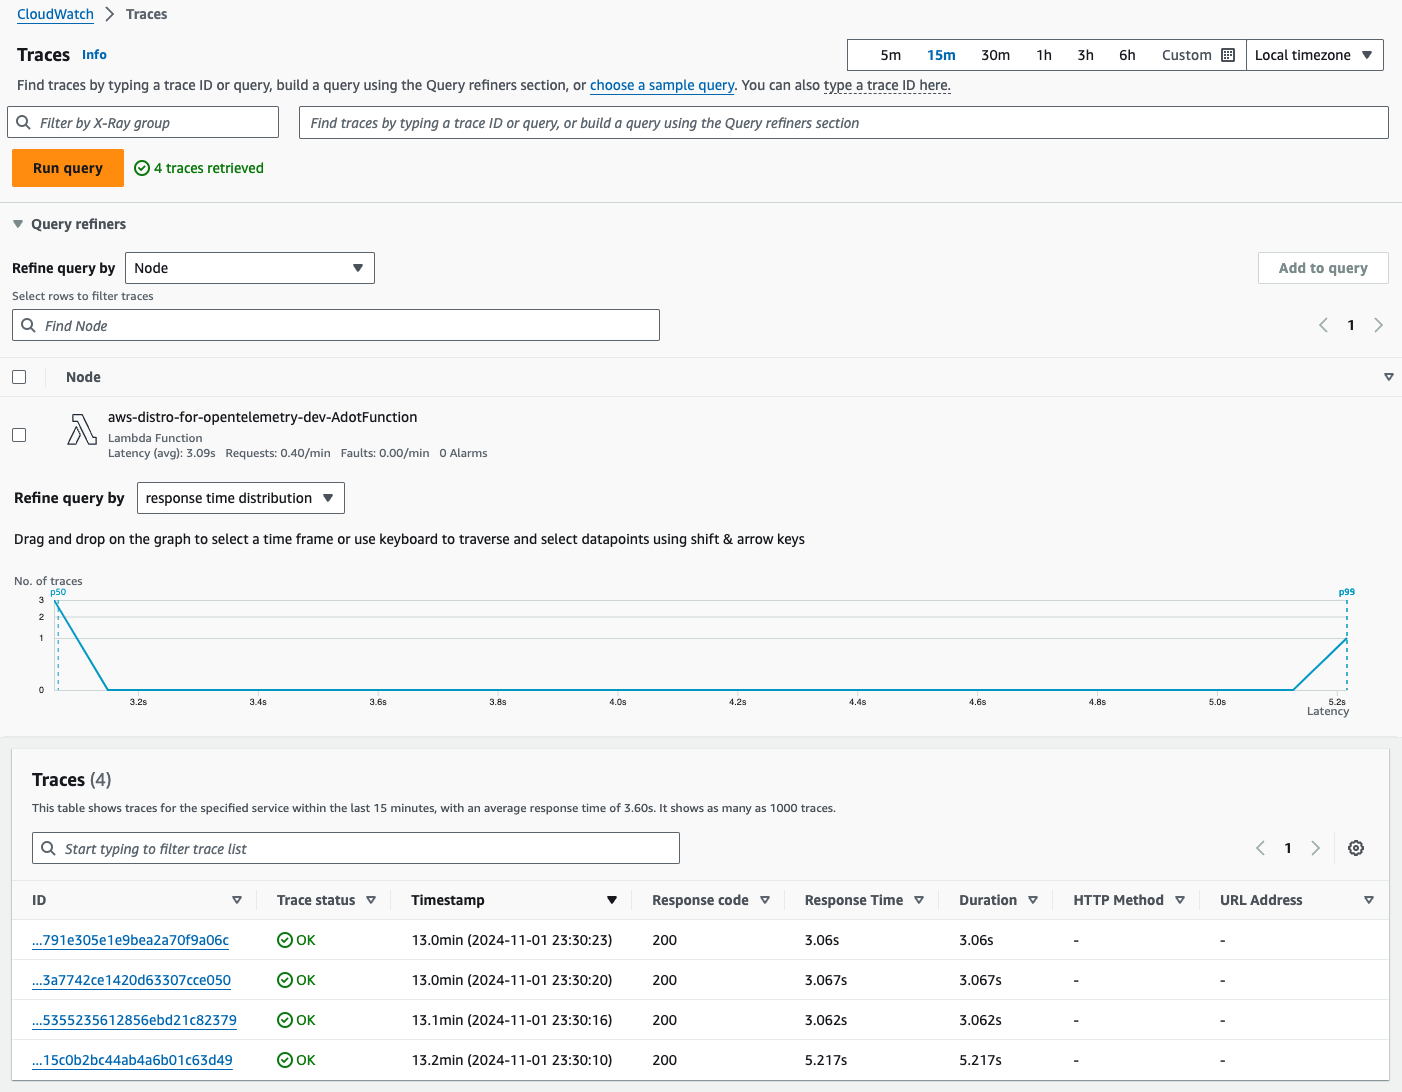Image resolution: width=1402 pixels, height=1092 pixels.
Task: Select the 5m time range
Action: click(x=891, y=55)
